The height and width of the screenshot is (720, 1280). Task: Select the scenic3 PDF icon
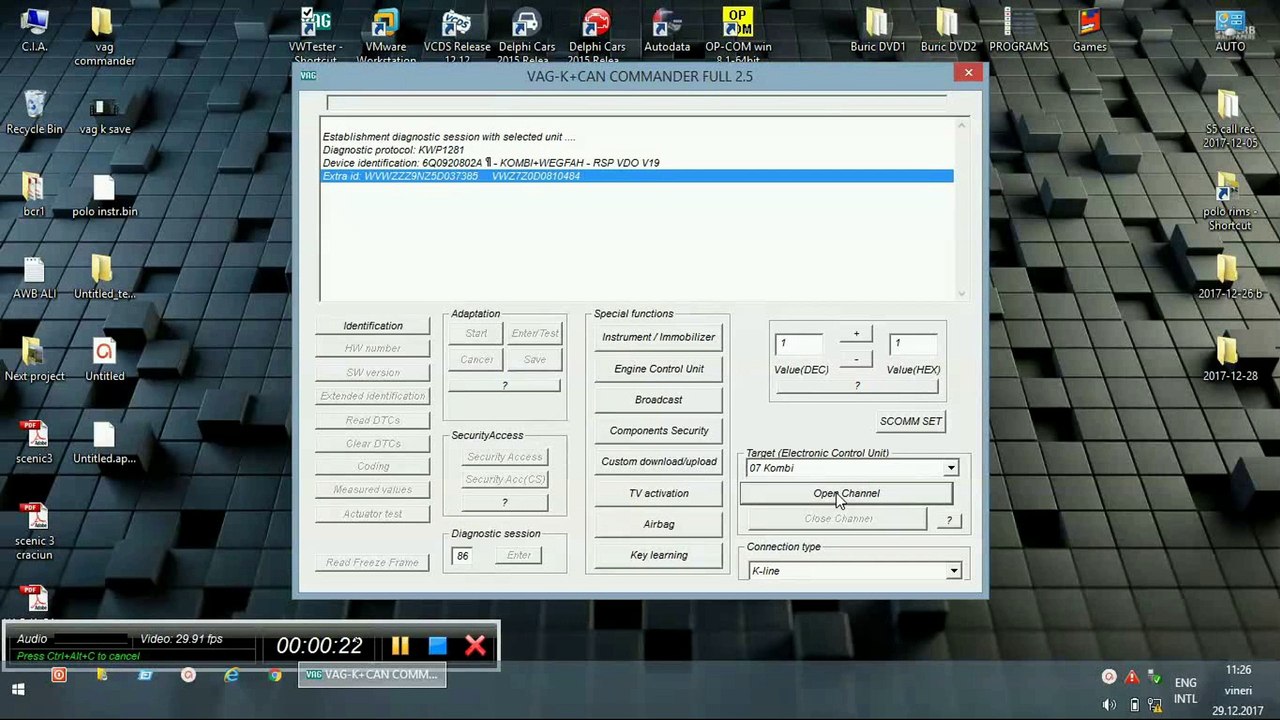pyautogui.click(x=34, y=442)
